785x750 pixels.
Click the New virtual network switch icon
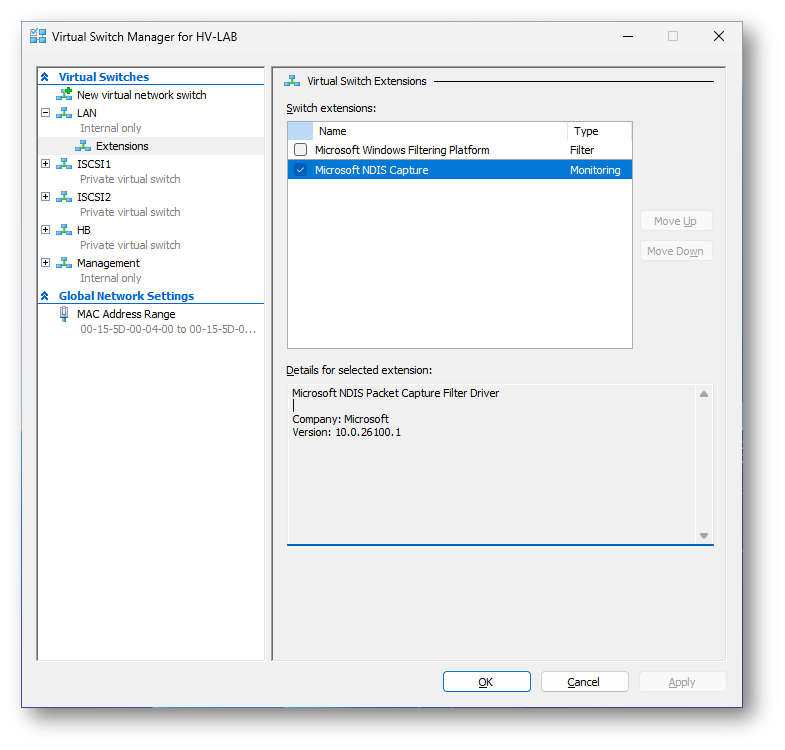64,95
